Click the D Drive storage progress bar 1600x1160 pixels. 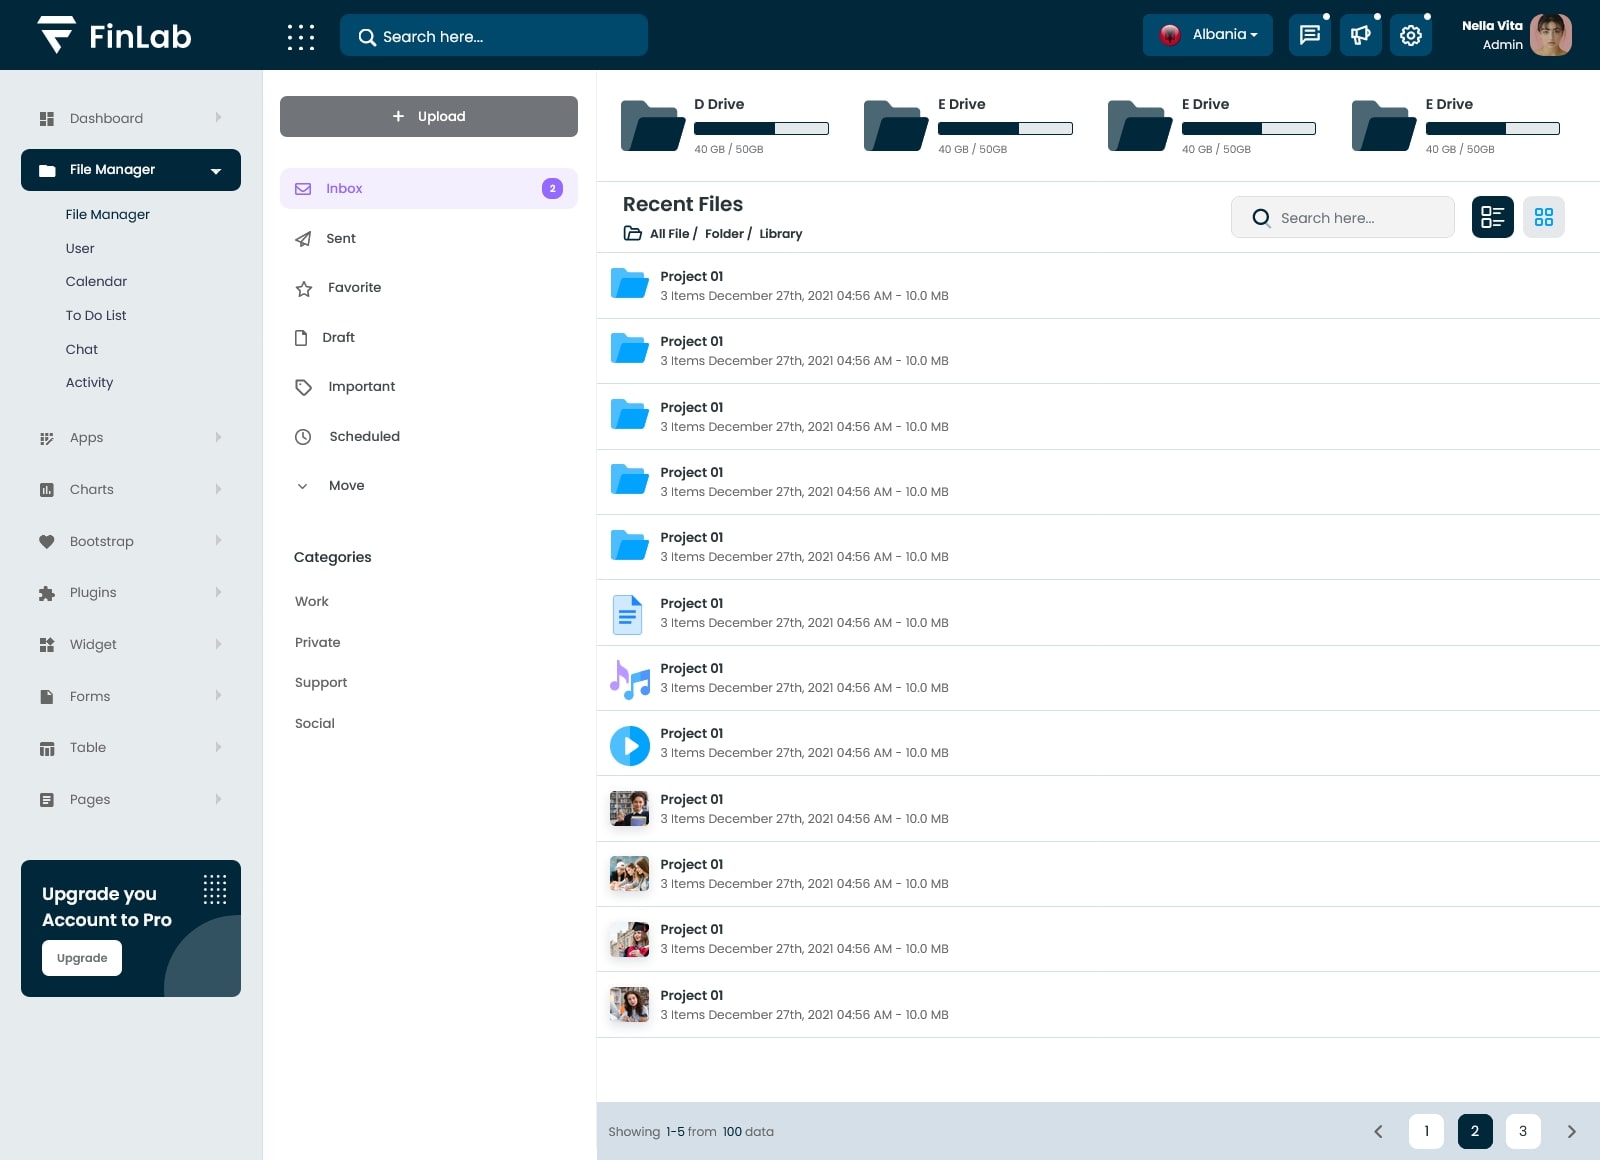pos(761,129)
